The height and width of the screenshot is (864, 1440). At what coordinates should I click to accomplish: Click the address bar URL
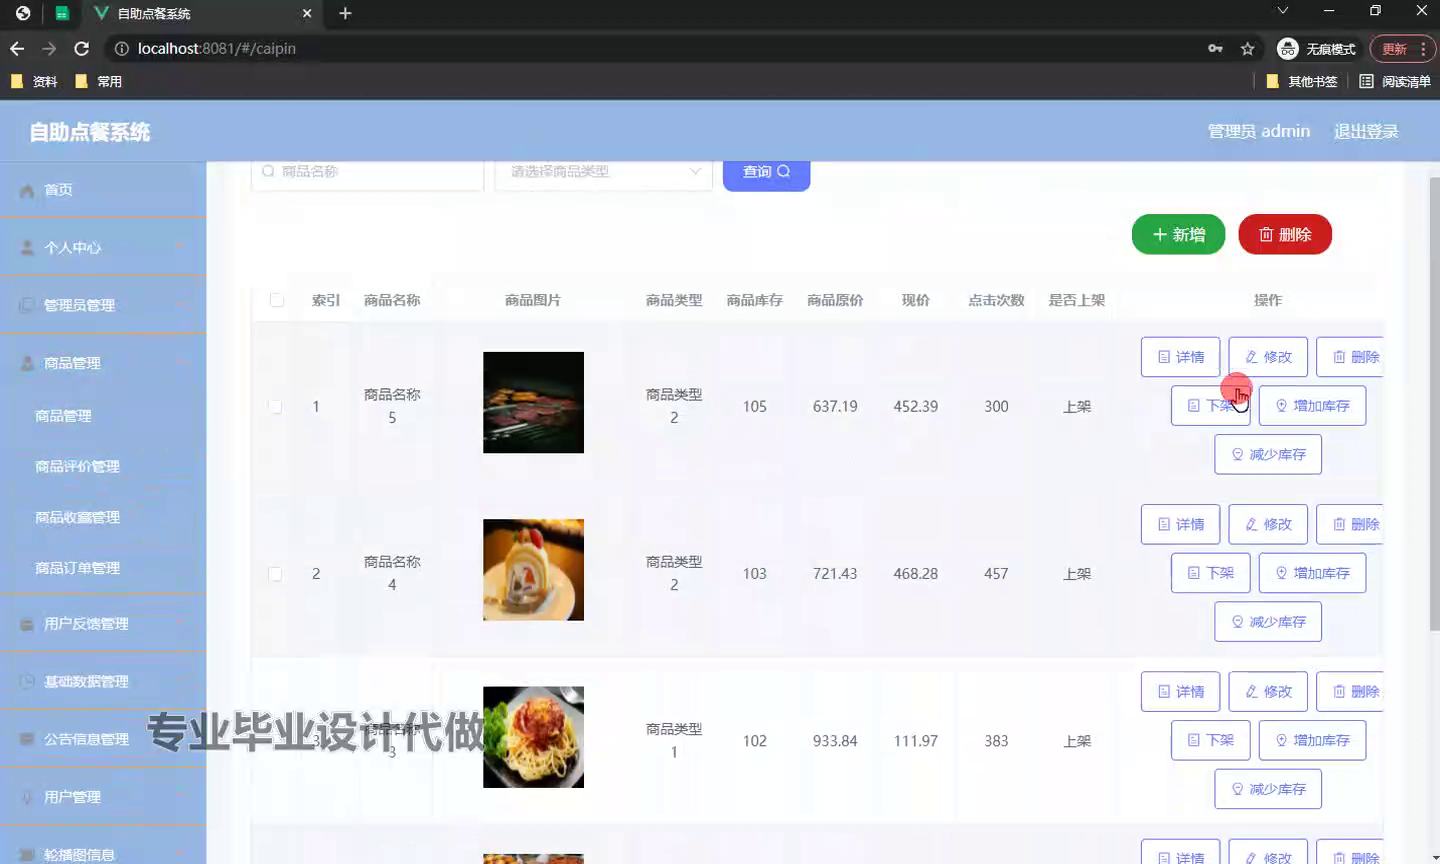tap(217, 48)
